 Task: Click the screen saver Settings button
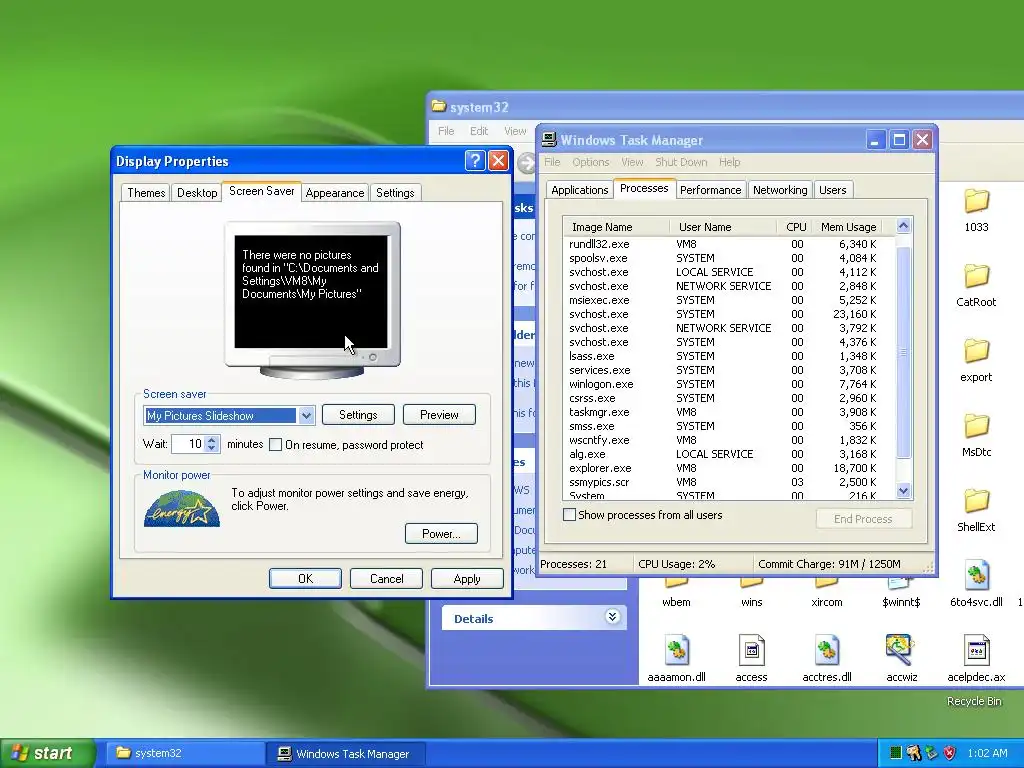pyautogui.click(x=358, y=415)
